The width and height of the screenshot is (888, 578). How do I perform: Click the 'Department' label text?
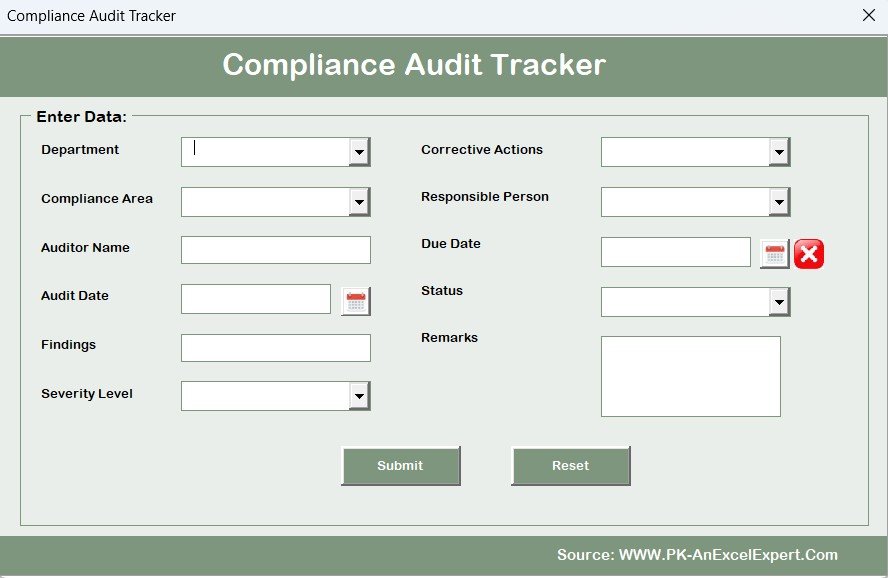coord(80,150)
